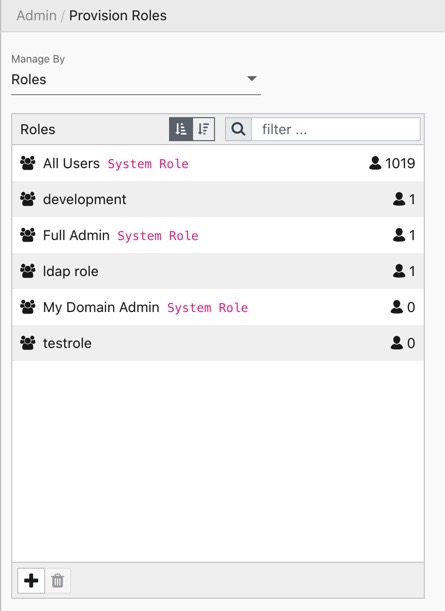Click group icon beside All Users
This screenshot has width=445, height=611.
[28, 163]
